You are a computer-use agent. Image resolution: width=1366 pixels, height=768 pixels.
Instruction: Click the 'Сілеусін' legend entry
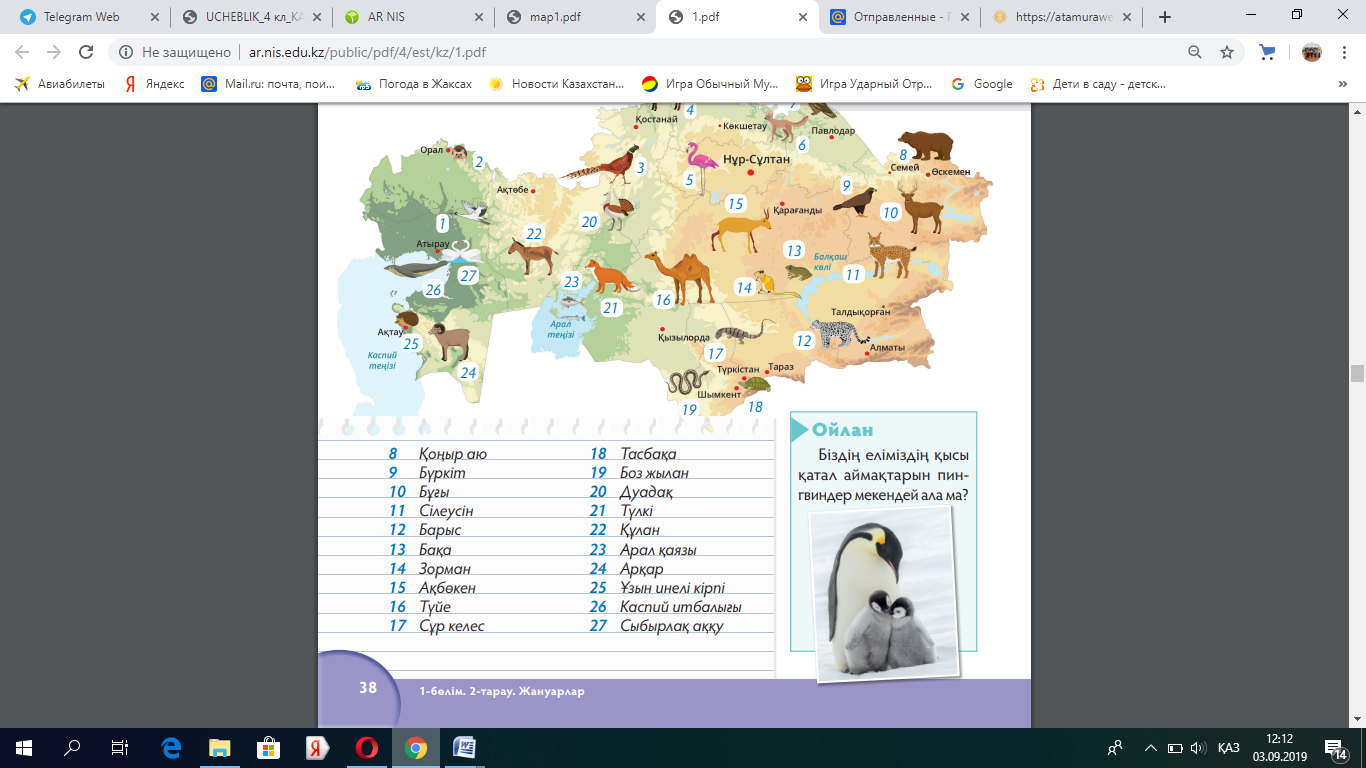coord(446,511)
